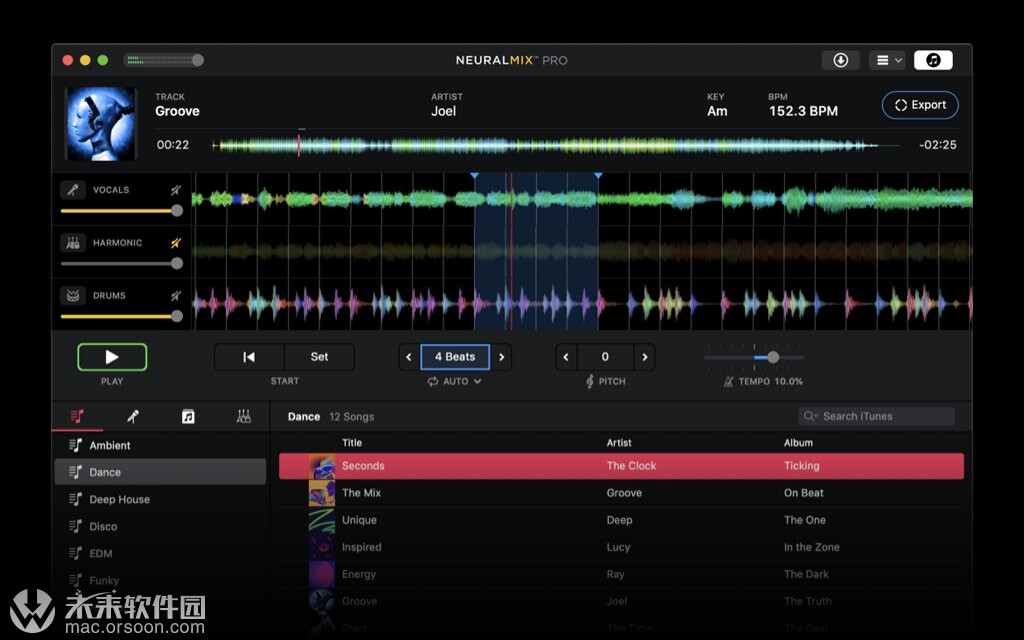Image resolution: width=1024 pixels, height=640 pixels.
Task: Click the Pitch tuning fork icon
Action: pos(590,381)
